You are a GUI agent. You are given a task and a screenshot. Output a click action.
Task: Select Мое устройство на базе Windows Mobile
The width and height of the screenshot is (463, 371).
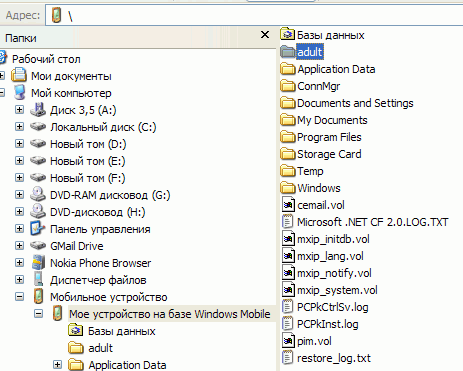(170, 314)
